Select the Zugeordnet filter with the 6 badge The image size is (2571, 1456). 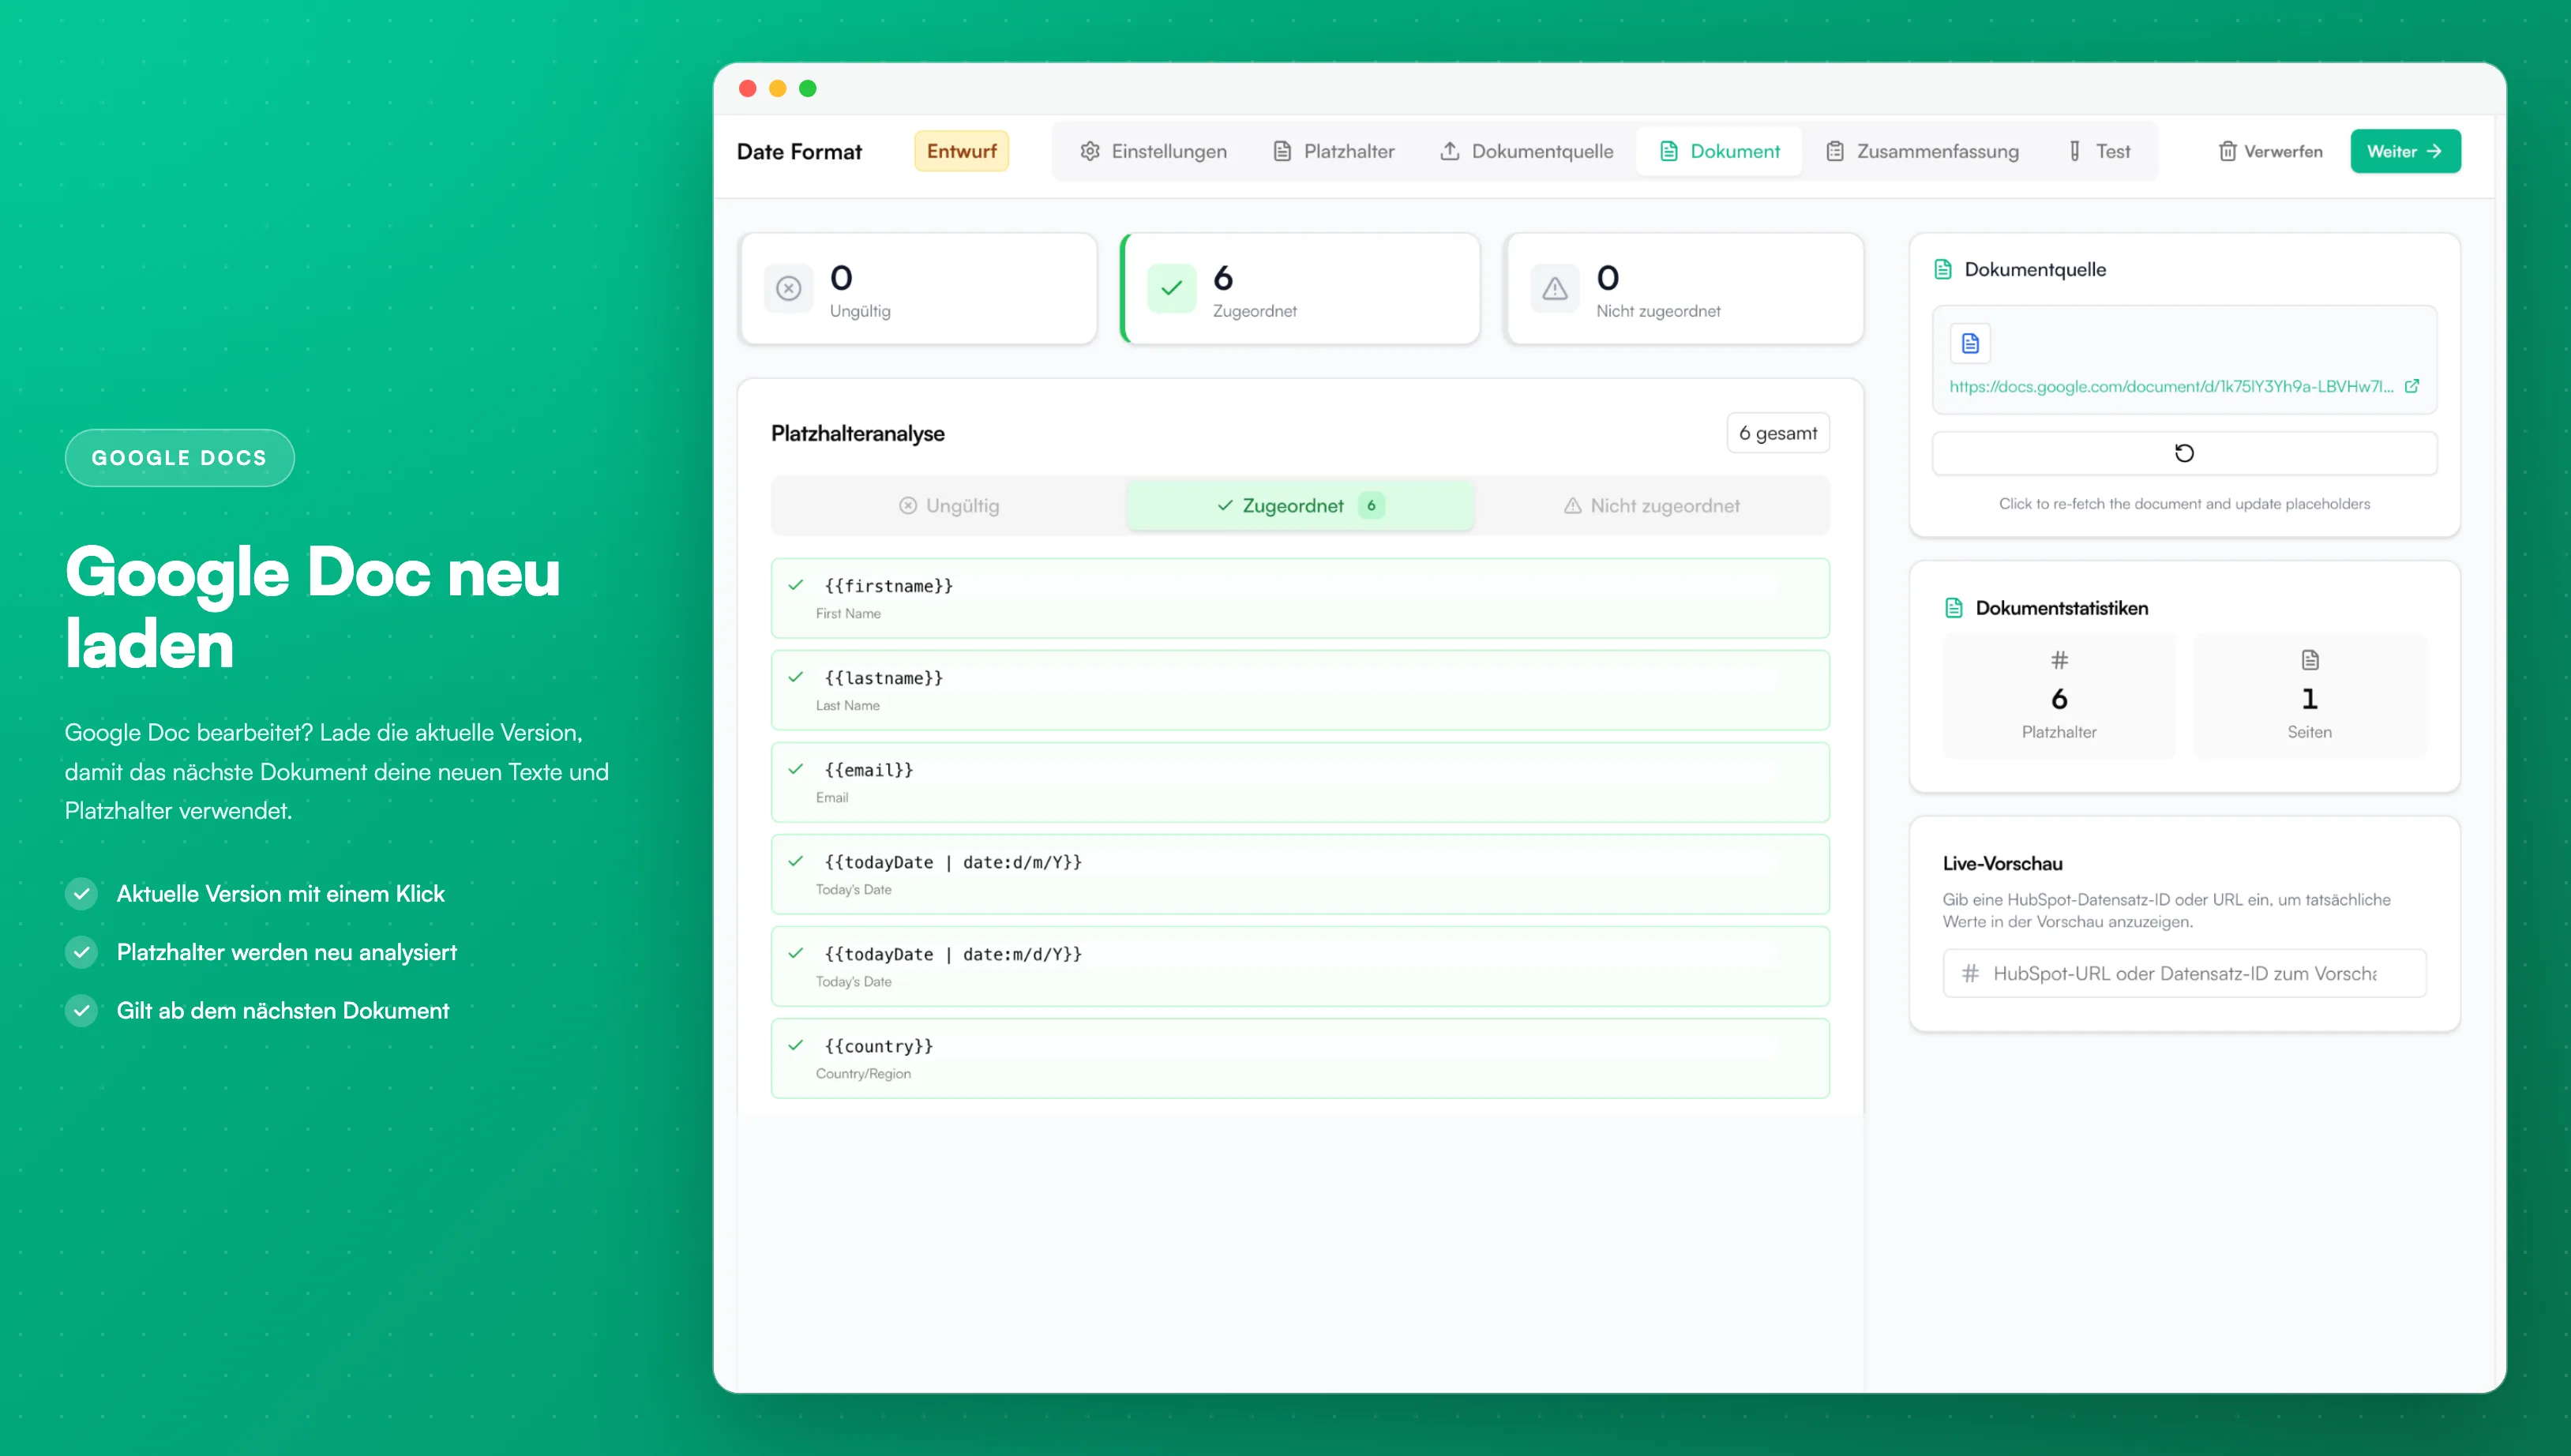[1300, 506]
